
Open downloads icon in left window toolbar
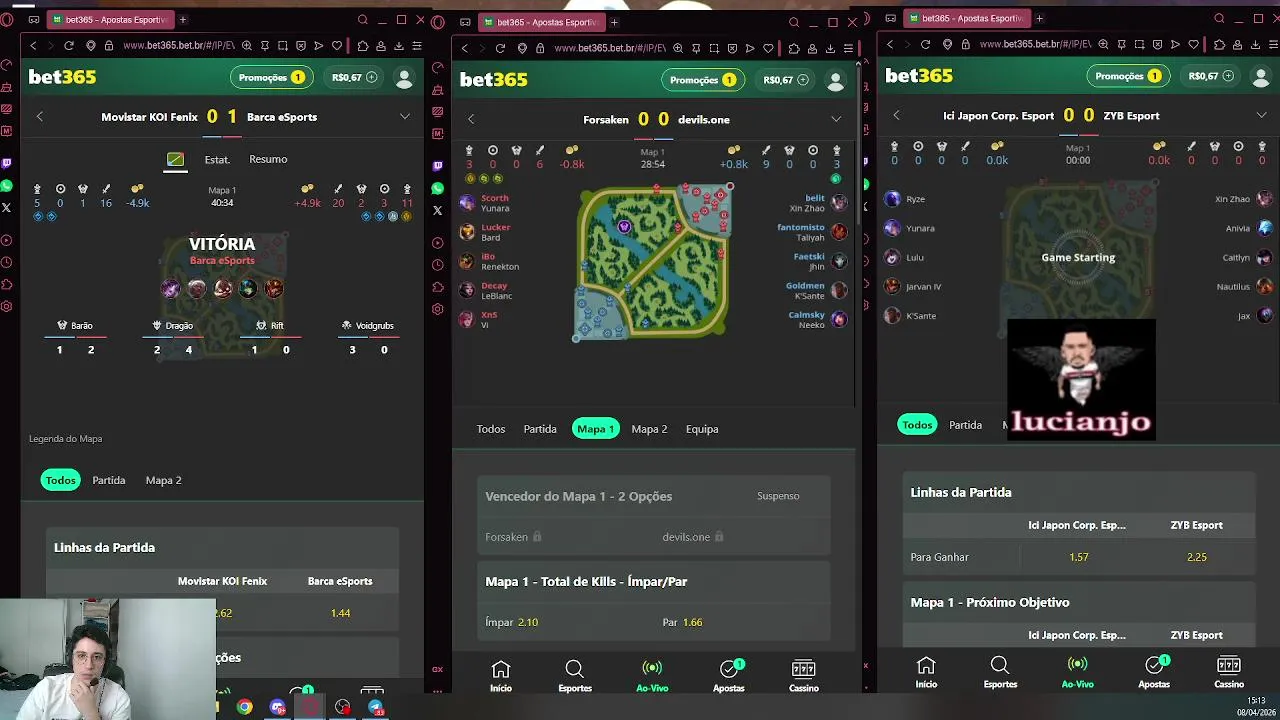399,45
